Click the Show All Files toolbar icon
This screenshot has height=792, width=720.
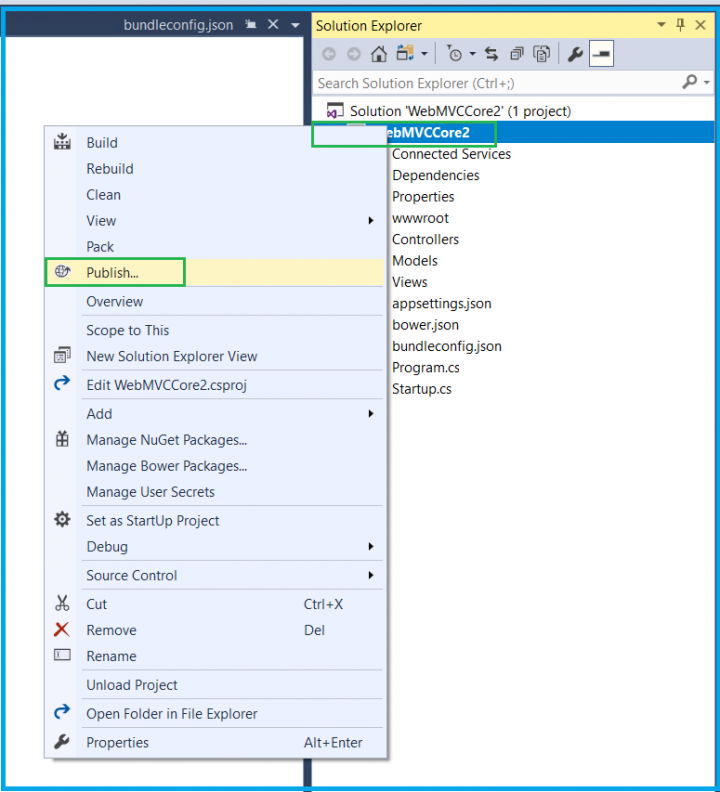pyautogui.click(x=541, y=54)
